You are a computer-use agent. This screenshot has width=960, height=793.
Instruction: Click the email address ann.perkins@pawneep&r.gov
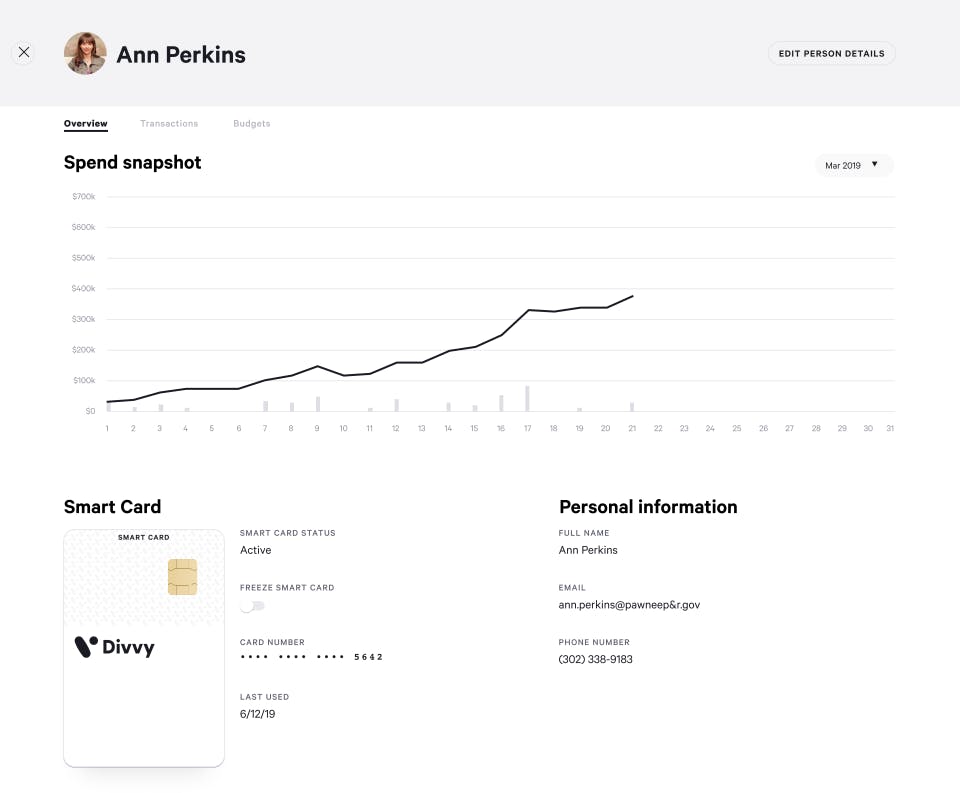click(x=629, y=605)
